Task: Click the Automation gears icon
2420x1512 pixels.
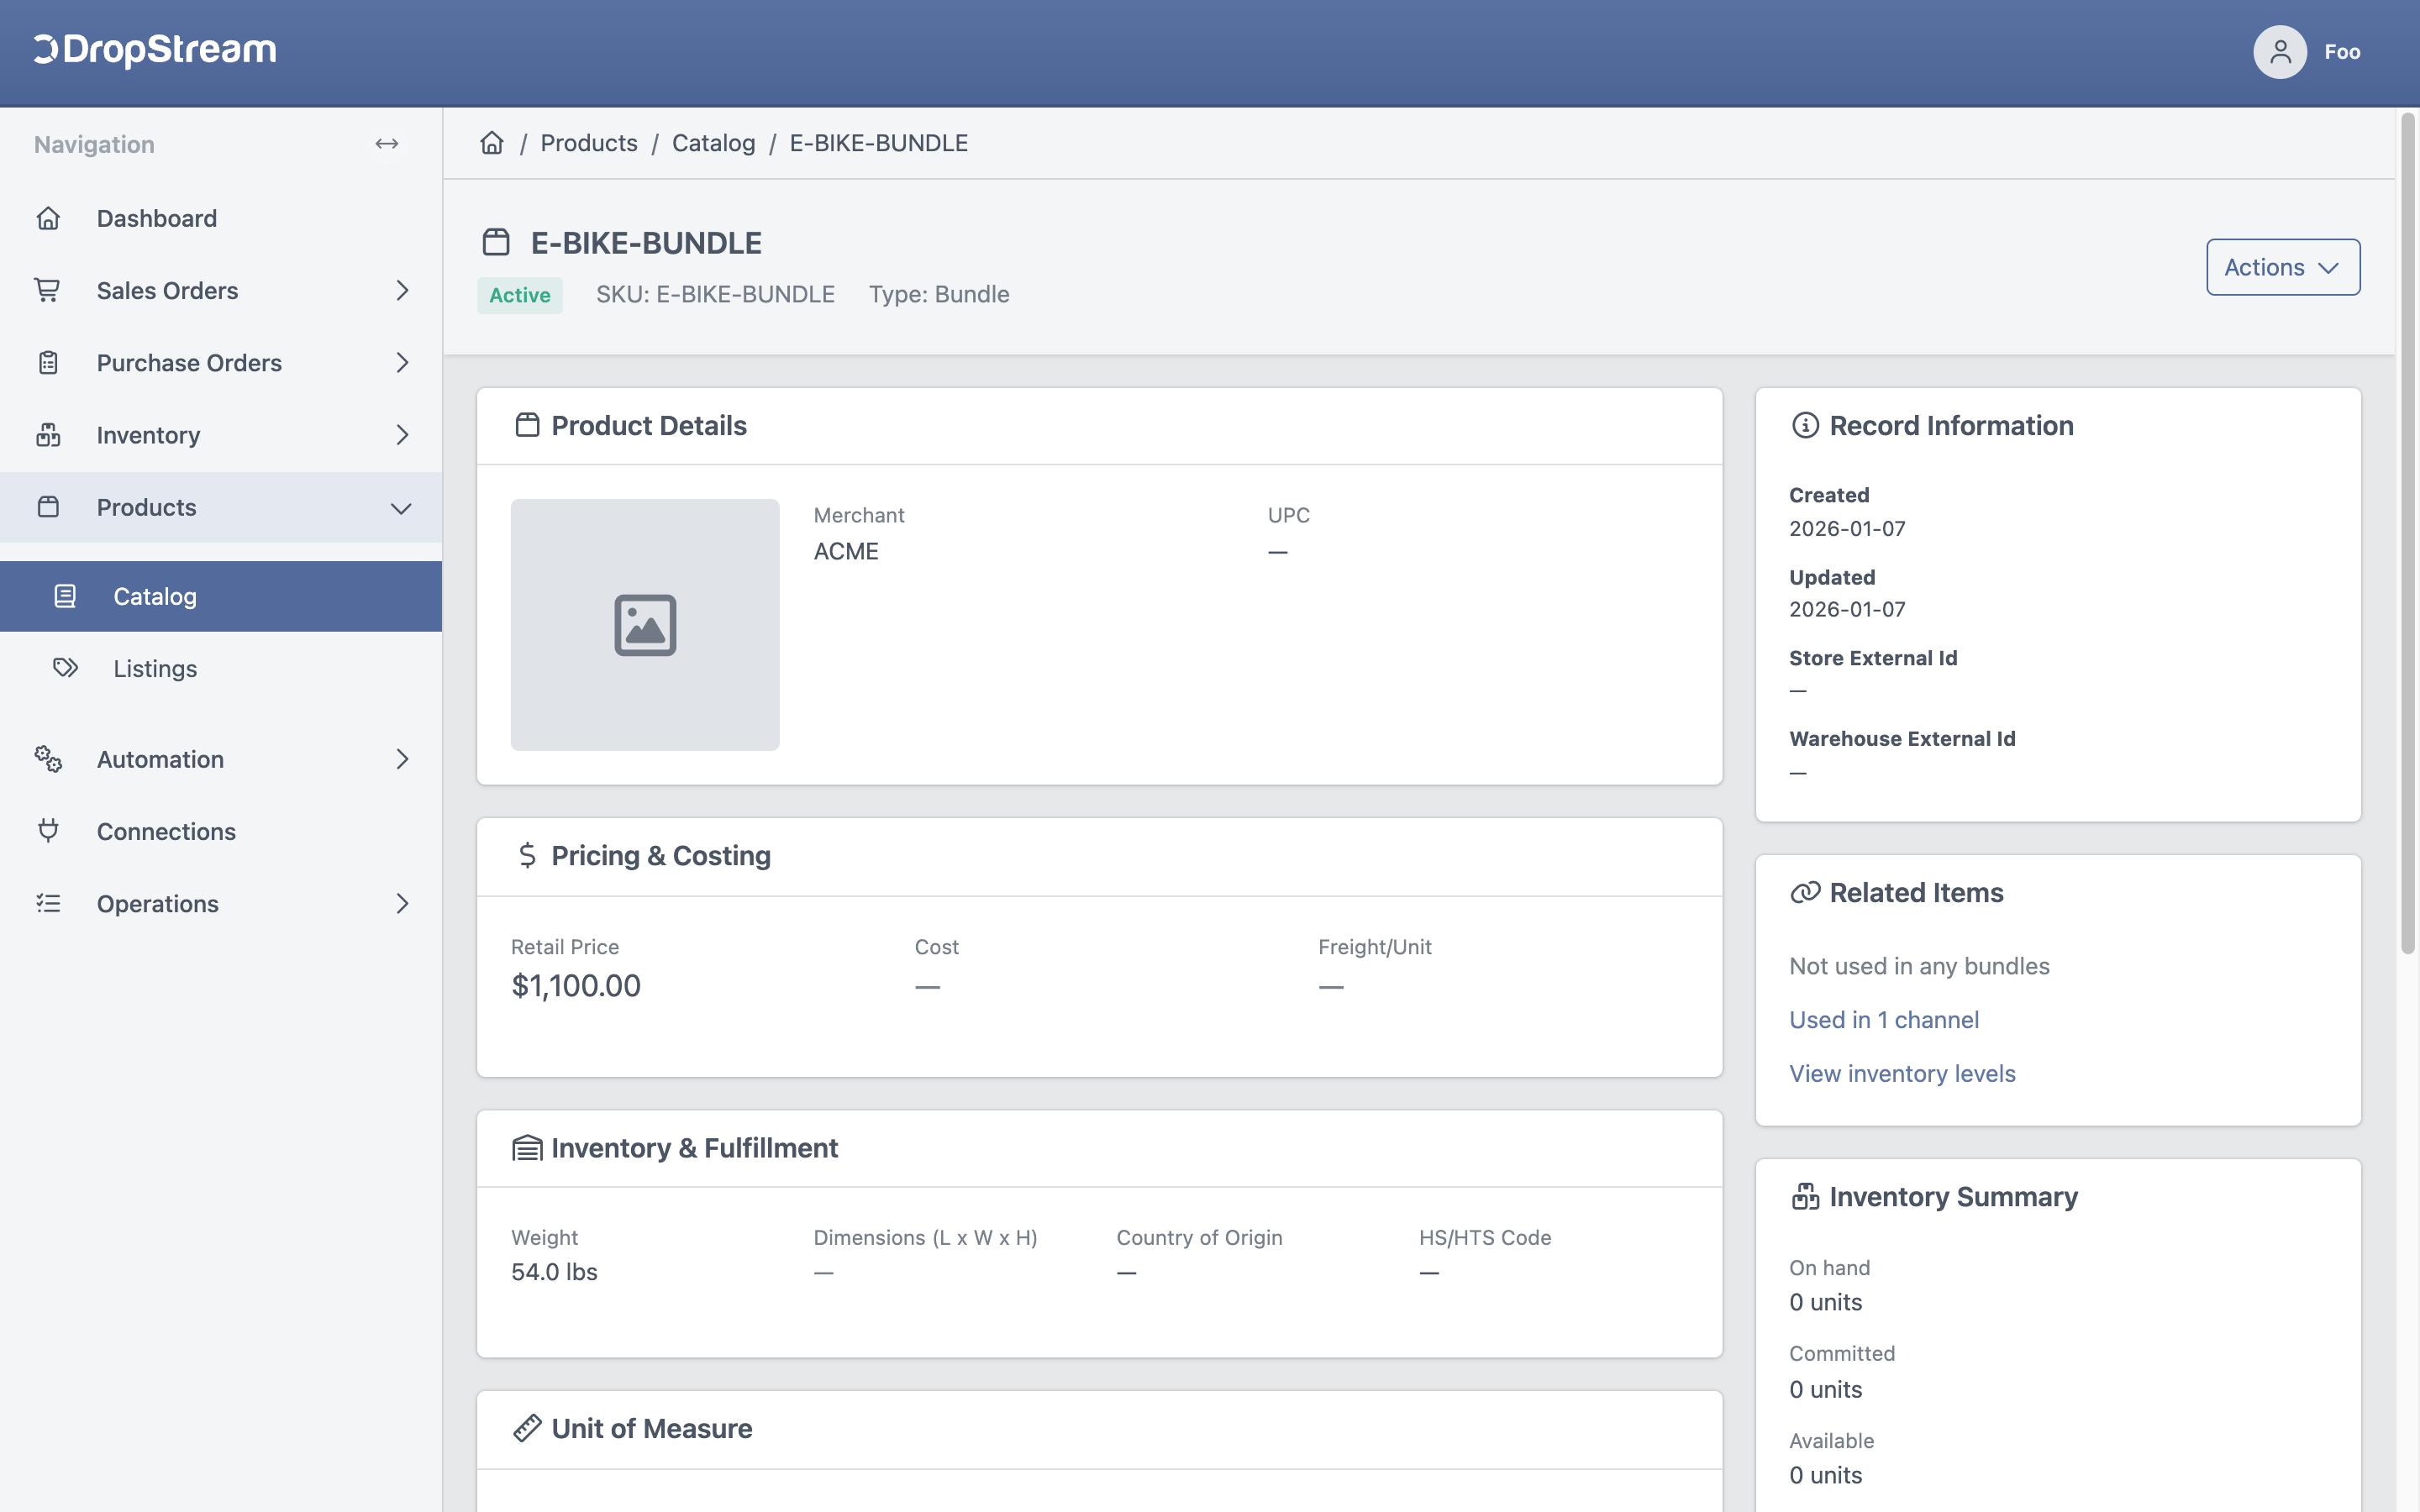Action: coord(48,759)
